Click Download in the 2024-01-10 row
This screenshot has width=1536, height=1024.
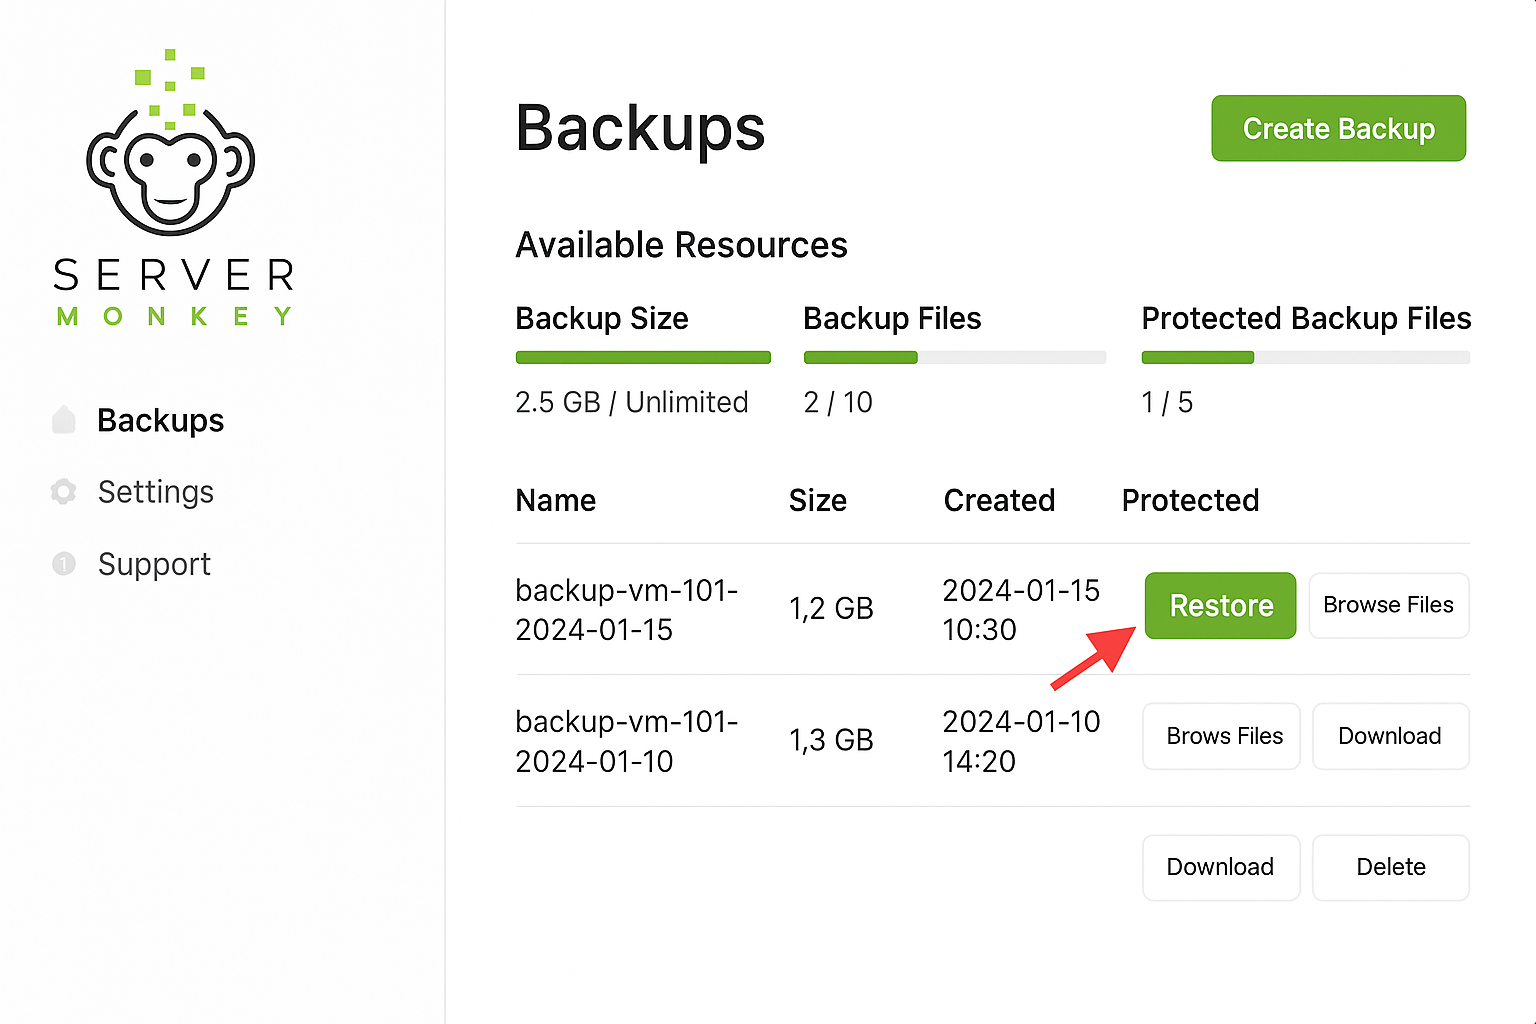(x=1390, y=736)
